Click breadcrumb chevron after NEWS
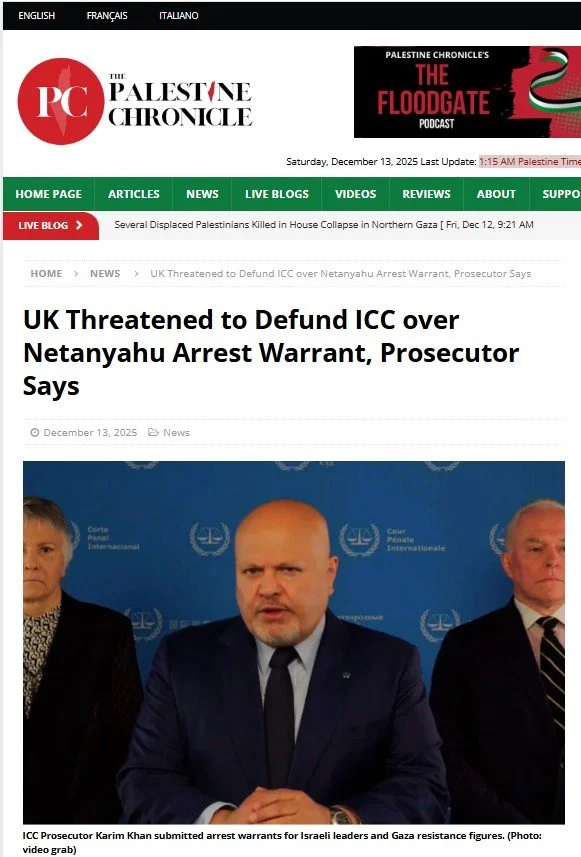This screenshot has width=581, height=857. pyautogui.click(x=136, y=274)
